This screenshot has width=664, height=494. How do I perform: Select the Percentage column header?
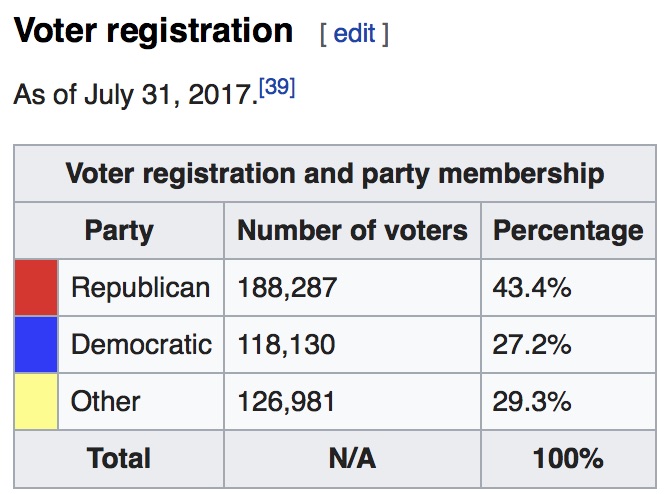point(568,231)
